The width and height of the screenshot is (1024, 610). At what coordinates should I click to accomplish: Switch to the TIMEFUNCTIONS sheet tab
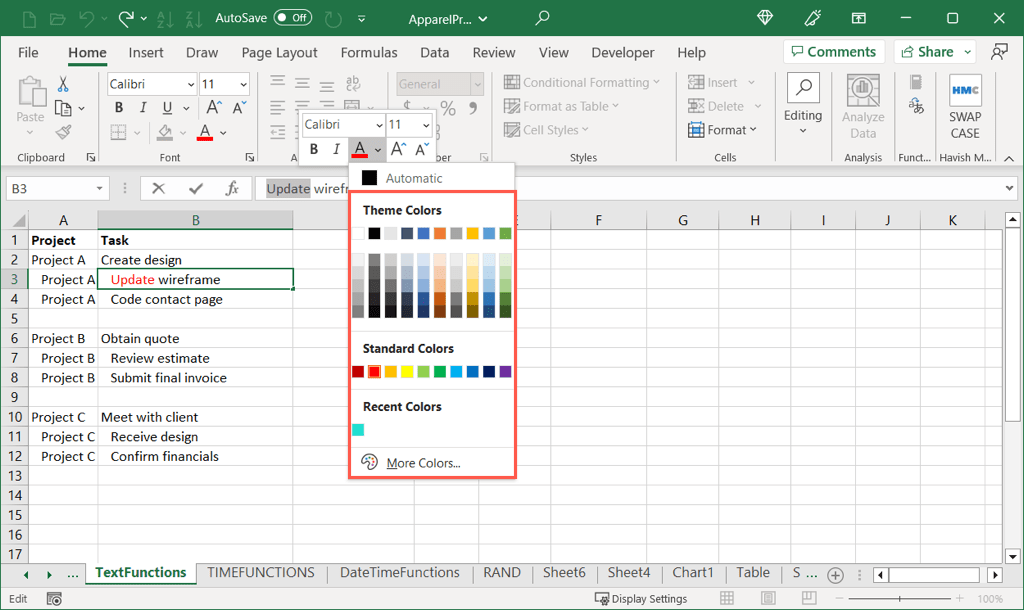[x=261, y=573]
